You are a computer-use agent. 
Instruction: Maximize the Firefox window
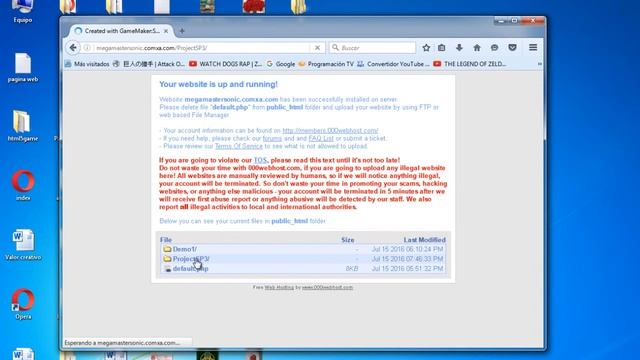514,20
